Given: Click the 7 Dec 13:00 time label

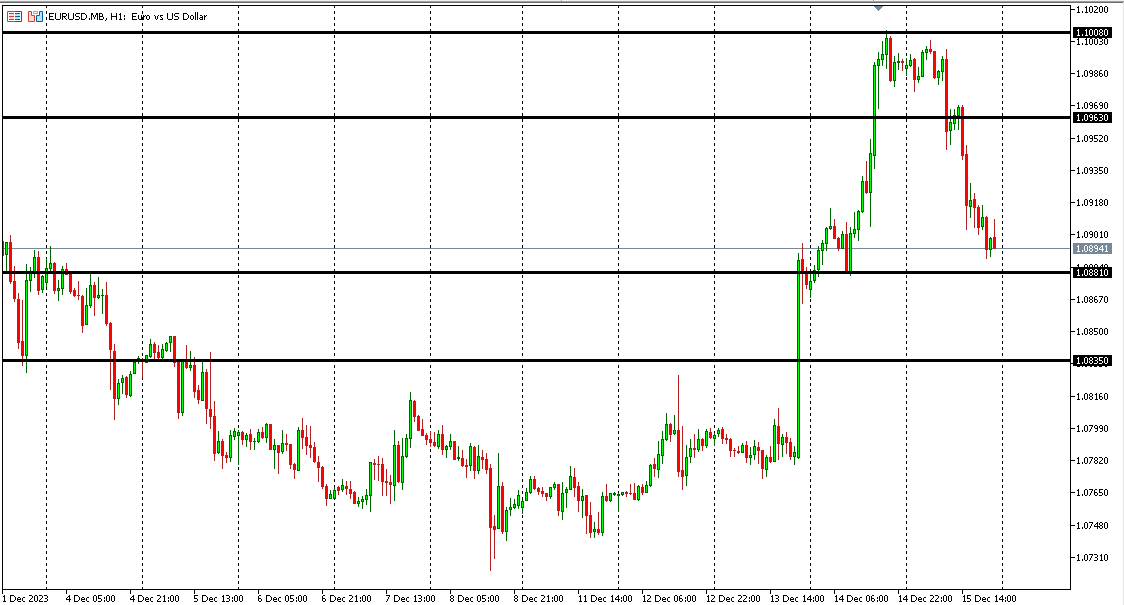Looking at the screenshot, I should tap(410, 598).
